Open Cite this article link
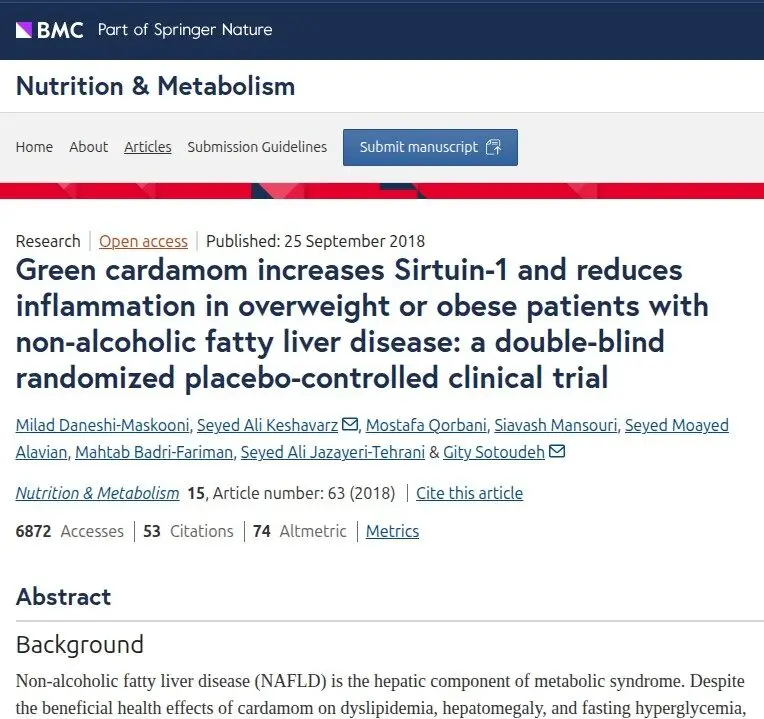The height and width of the screenshot is (719, 764). pyautogui.click(x=469, y=493)
